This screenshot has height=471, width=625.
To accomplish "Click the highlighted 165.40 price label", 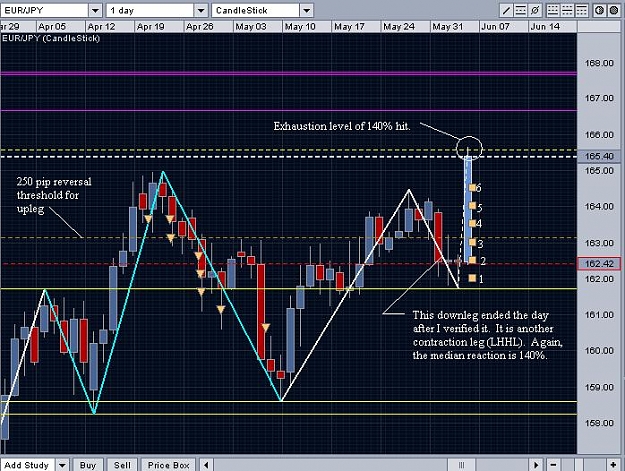I will coord(599,156).
